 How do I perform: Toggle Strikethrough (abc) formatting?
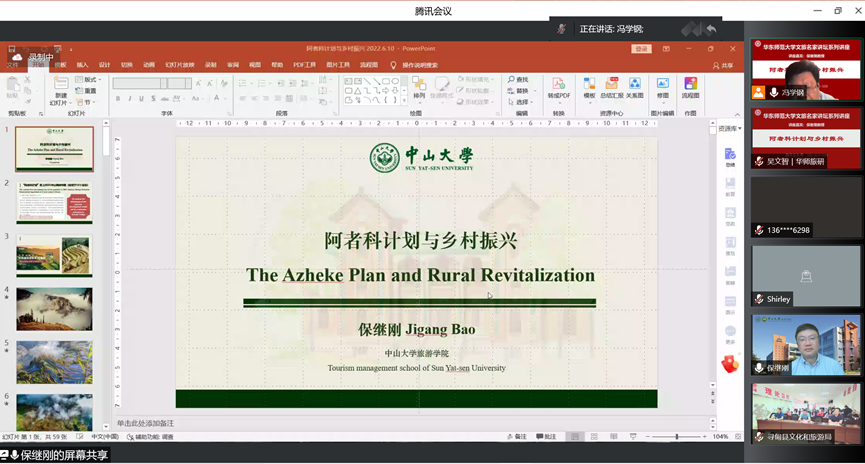click(x=164, y=98)
